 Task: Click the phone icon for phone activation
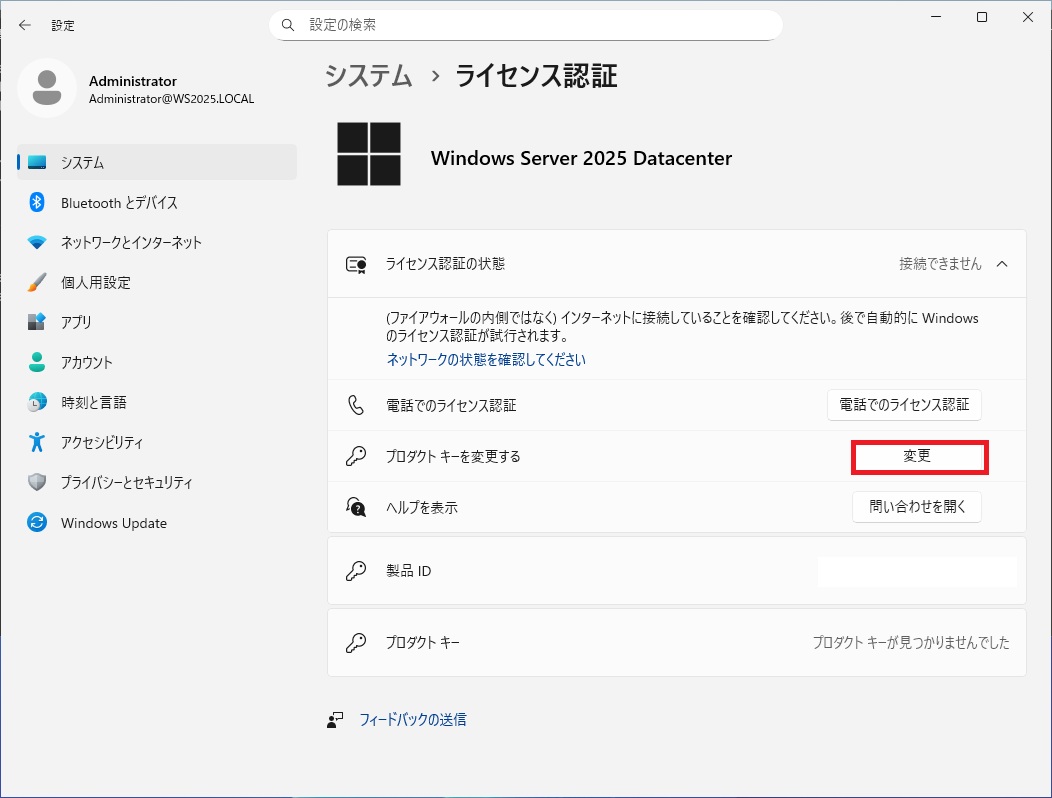(356, 405)
